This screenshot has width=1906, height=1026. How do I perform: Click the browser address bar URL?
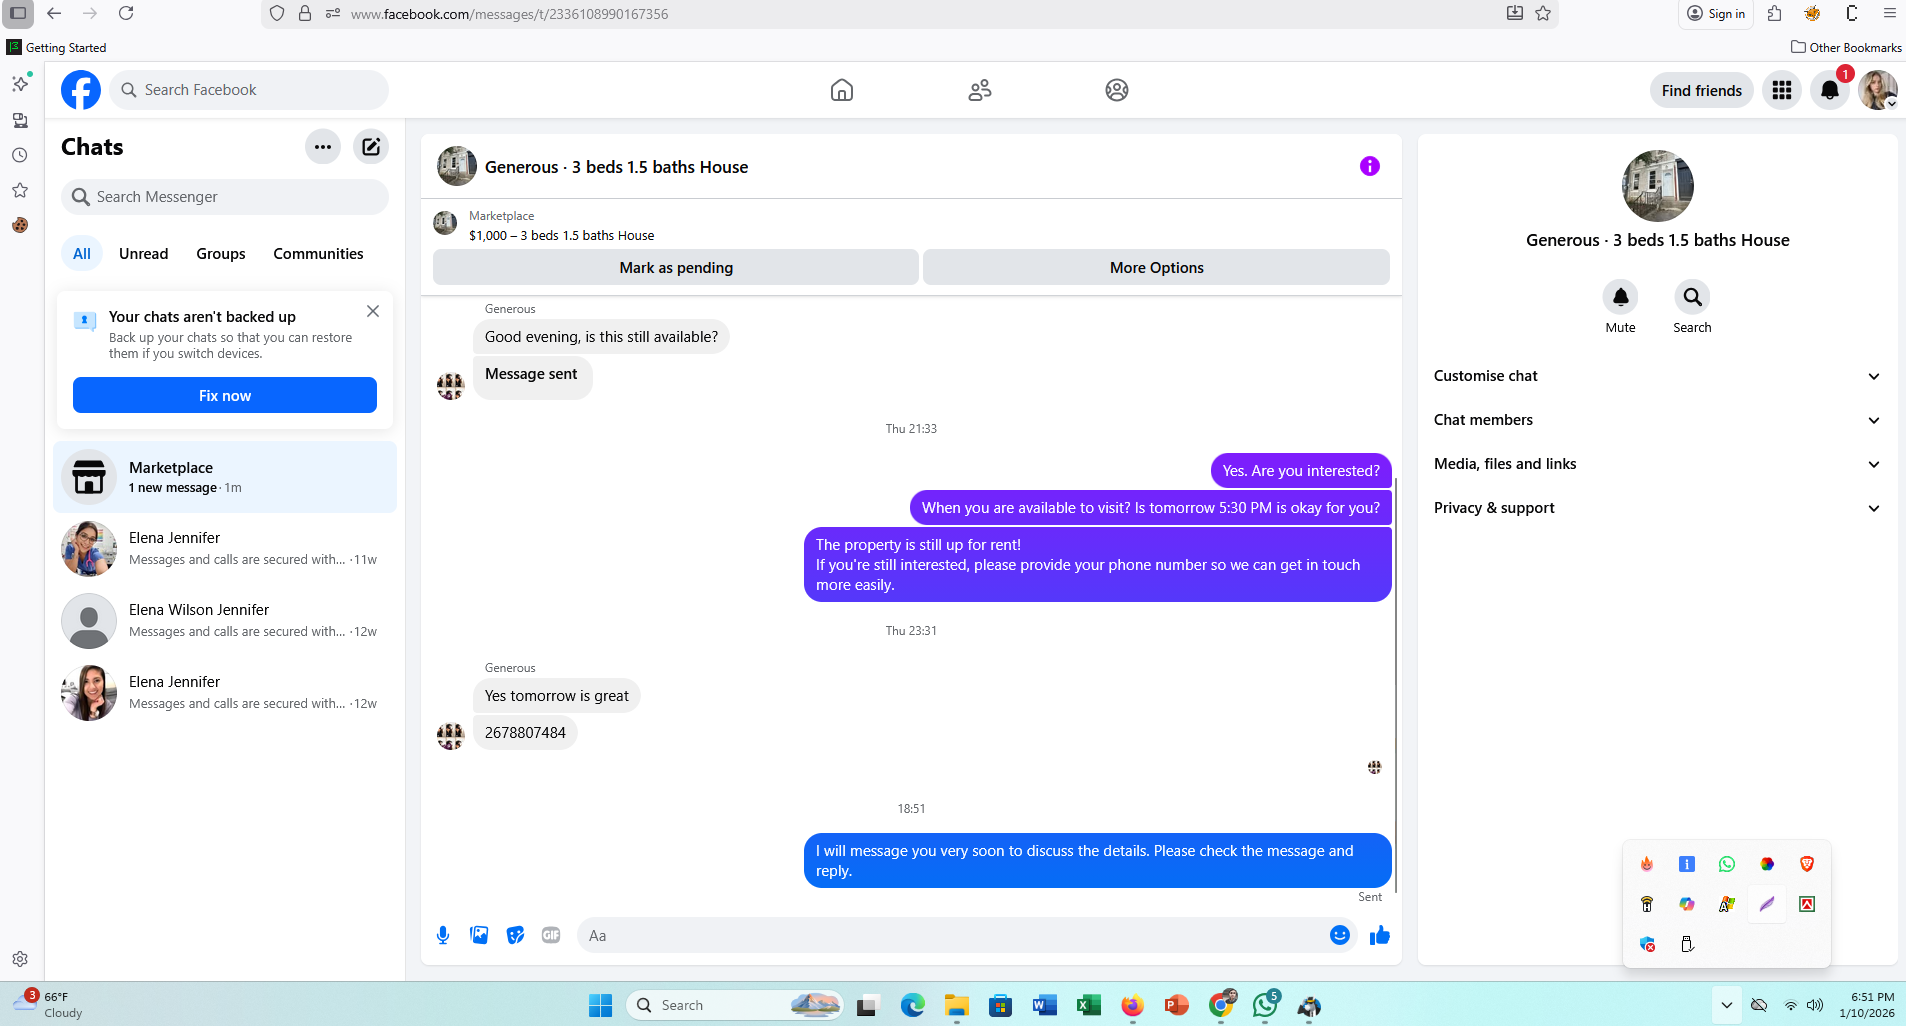click(x=509, y=14)
